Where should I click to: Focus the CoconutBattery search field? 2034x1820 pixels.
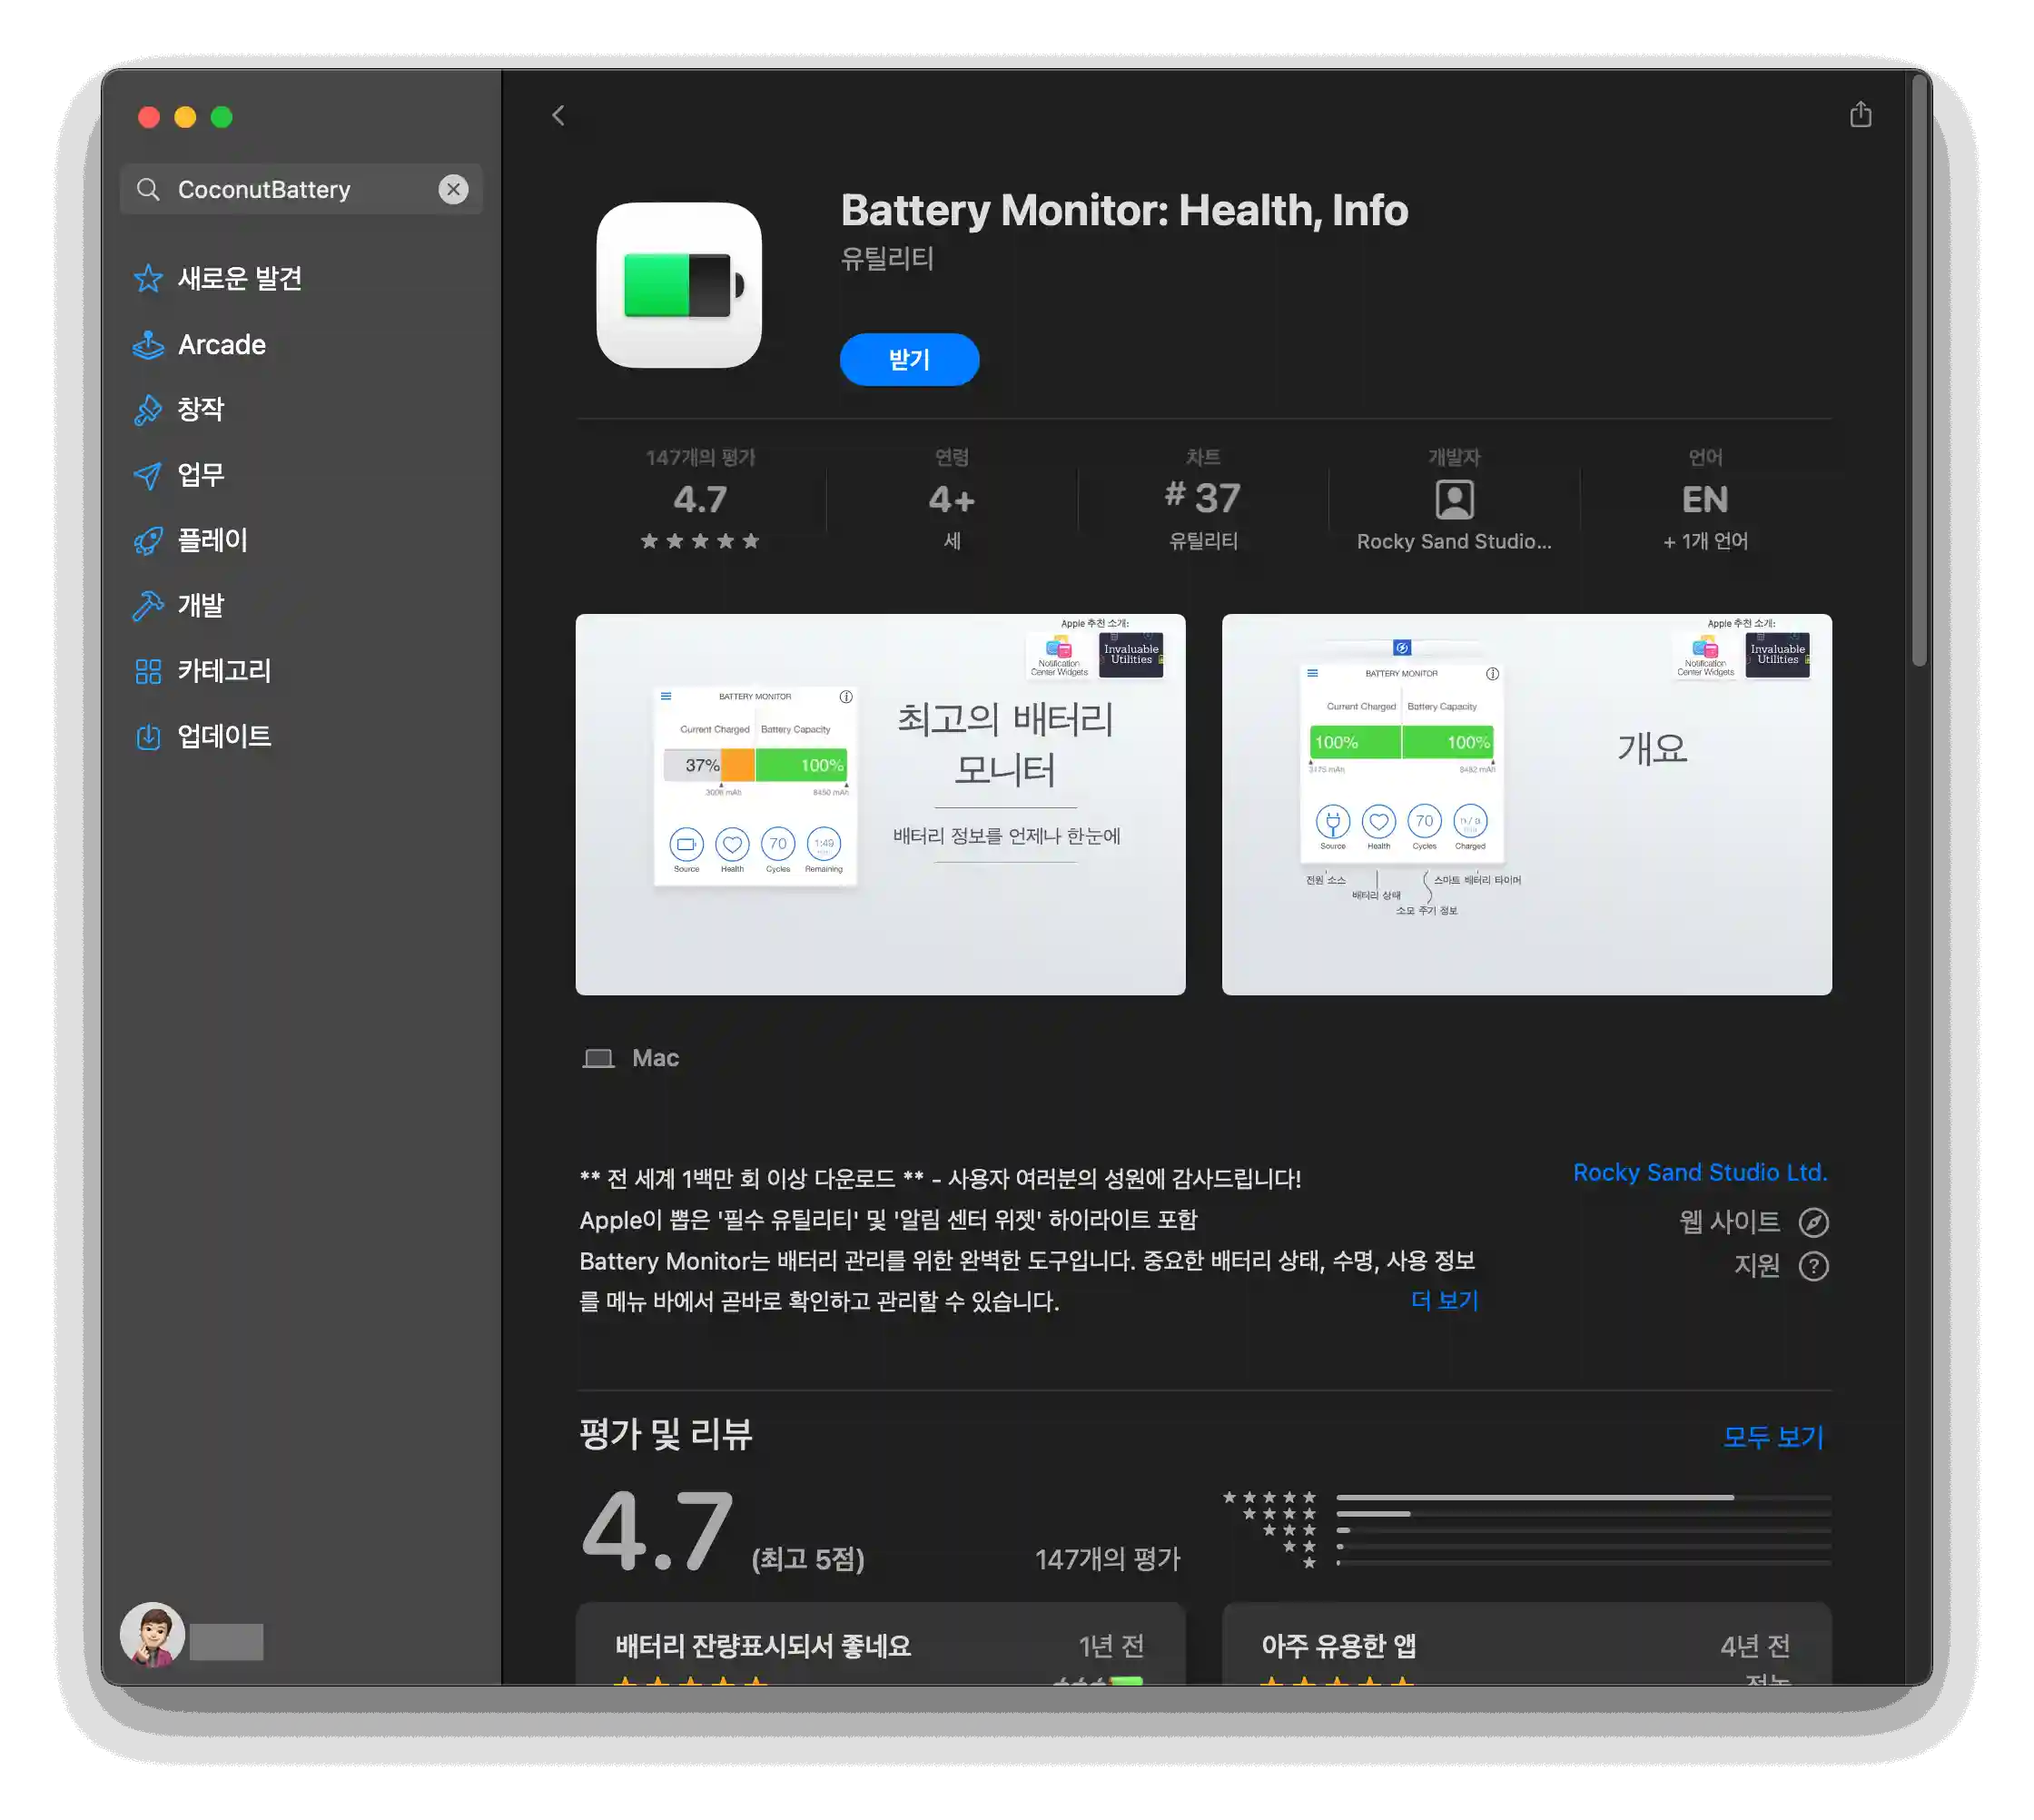coord(301,189)
